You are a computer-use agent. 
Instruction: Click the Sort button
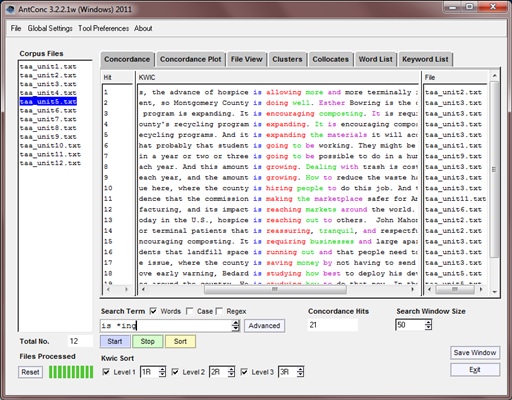[180, 341]
